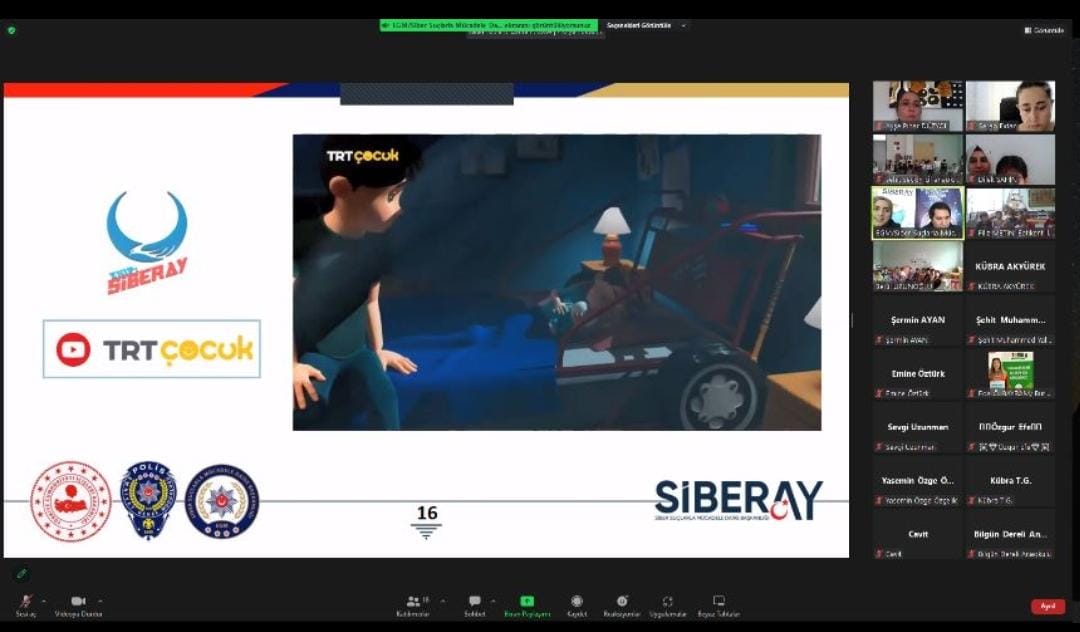Expand the participants options arrow

click(442, 601)
